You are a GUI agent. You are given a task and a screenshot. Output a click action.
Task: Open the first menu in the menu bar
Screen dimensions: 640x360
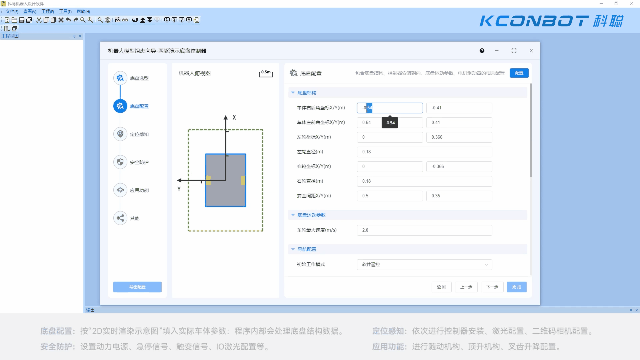(12, 11)
